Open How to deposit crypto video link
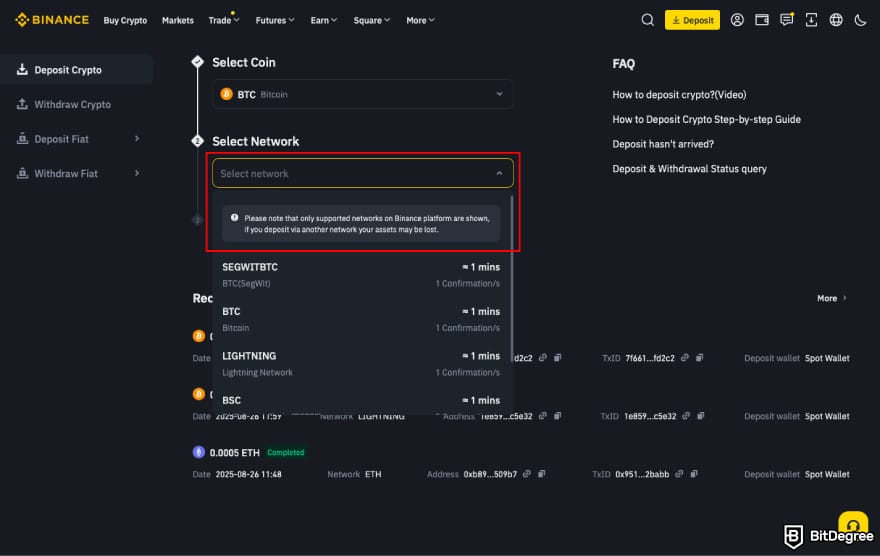The width and height of the screenshot is (880, 556). 679,95
